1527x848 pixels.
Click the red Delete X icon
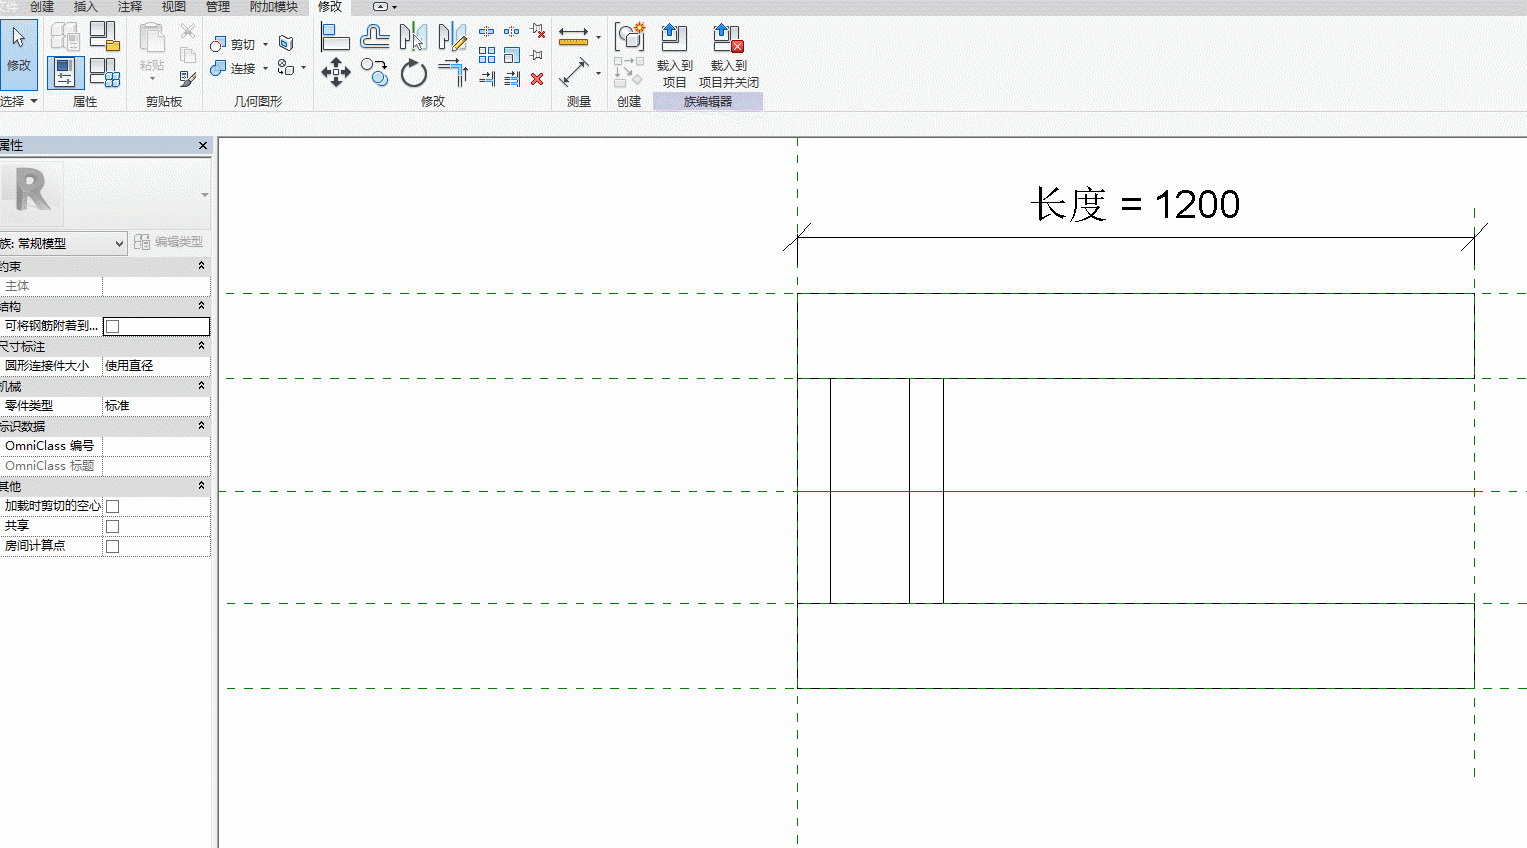pyautogui.click(x=537, y=79)
